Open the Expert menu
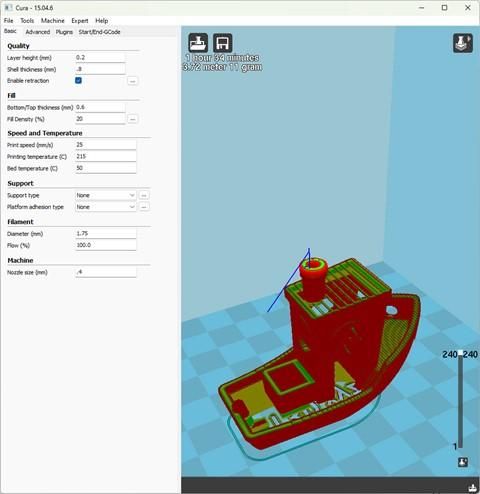Image resolution: width=480 pixels, height=494 pixels. (80, 21)
